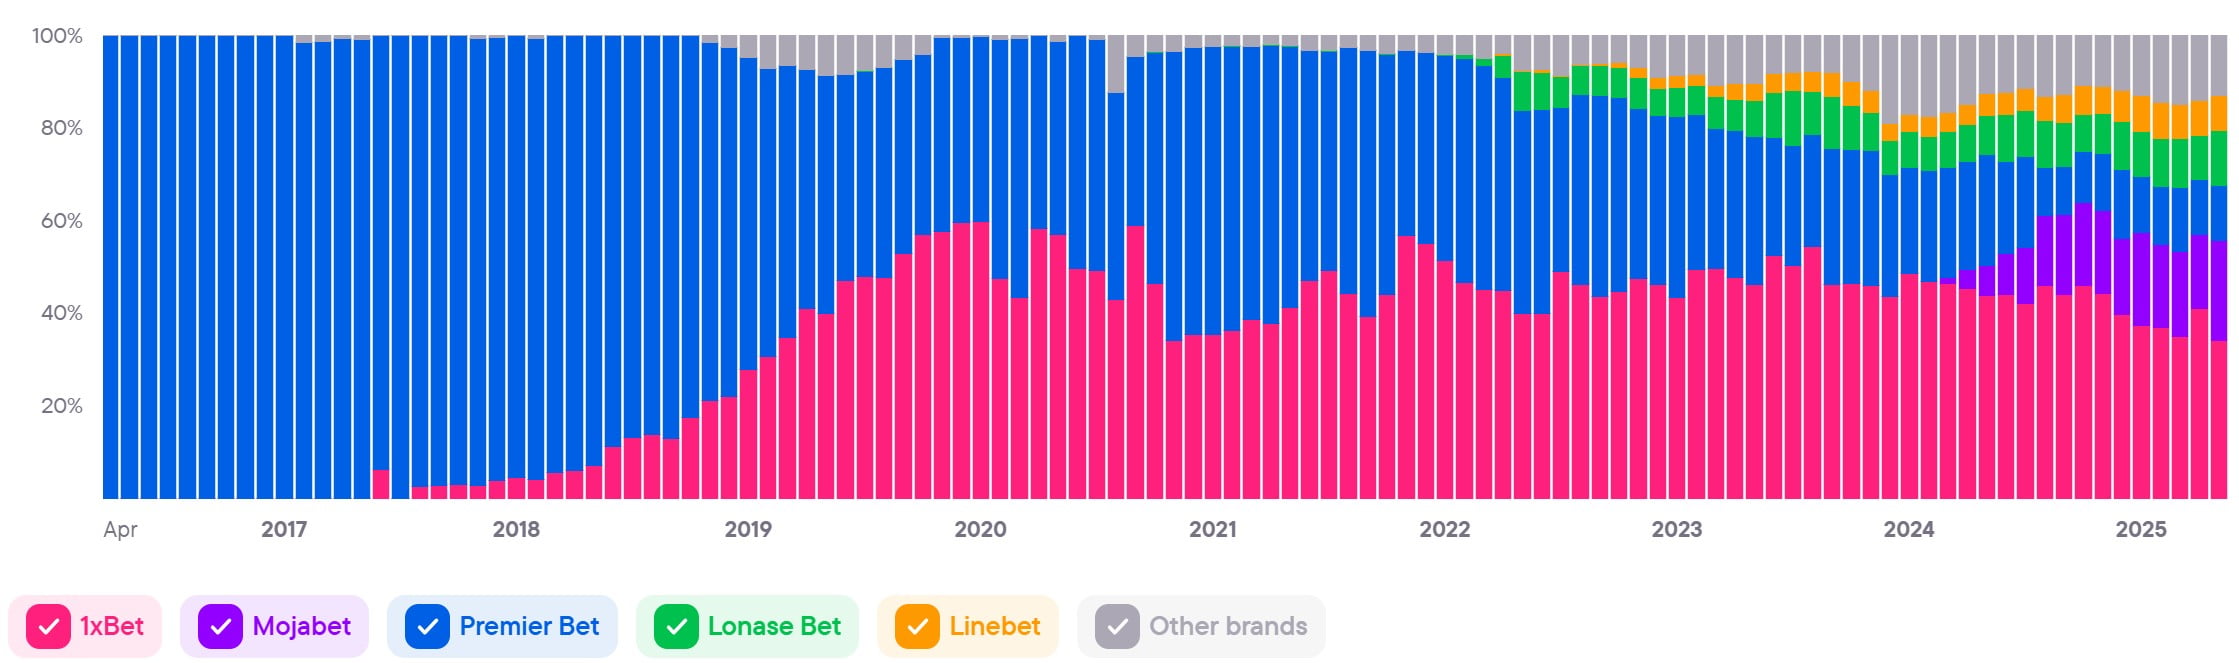Hide Other brands using gray checkbox
The width and height of the screenshot is (2239, 663).
click(1117, 627)
